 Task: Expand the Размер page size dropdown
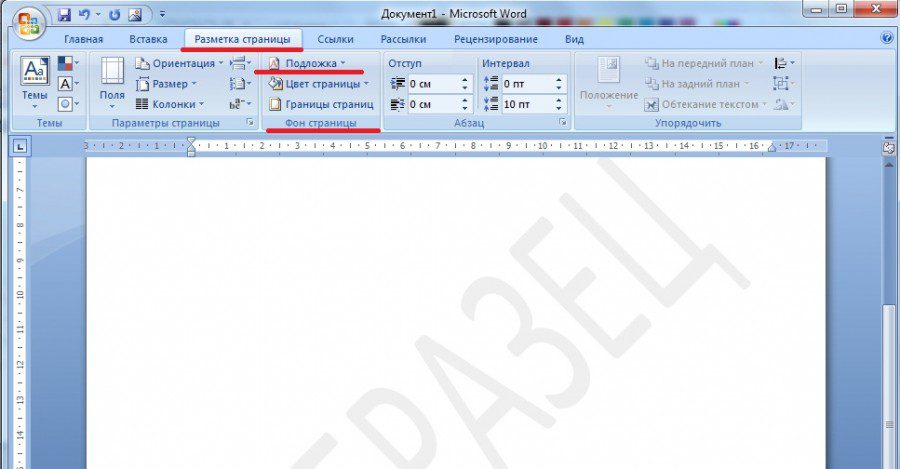click(166, 84)
